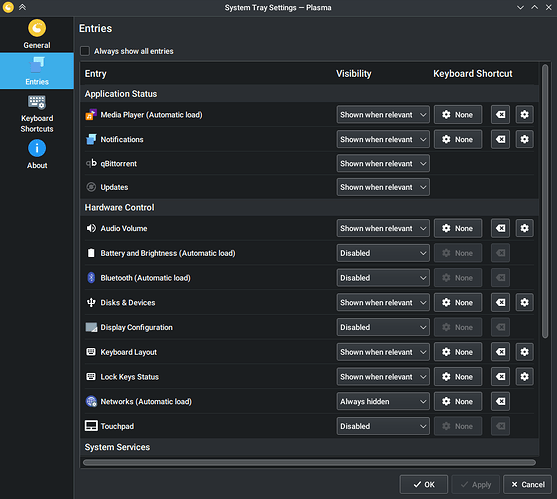
Task: Enable Always show all entries checkbox
Action: (x=85, y=51)
